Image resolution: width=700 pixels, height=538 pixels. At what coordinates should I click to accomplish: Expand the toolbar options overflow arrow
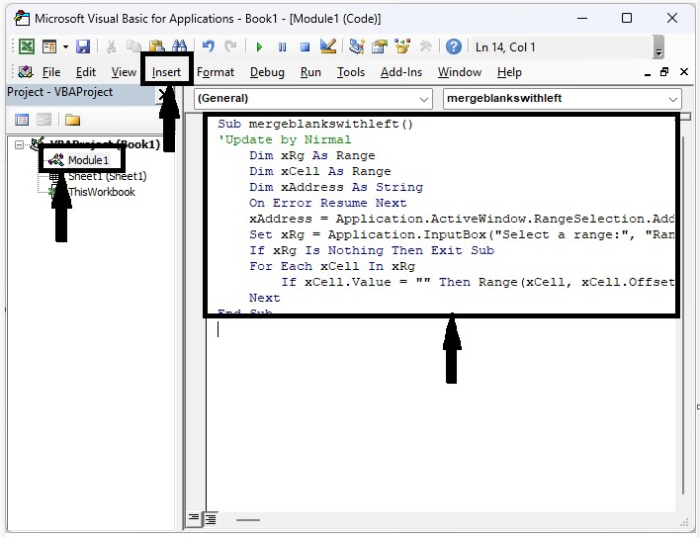click(658, 48)
